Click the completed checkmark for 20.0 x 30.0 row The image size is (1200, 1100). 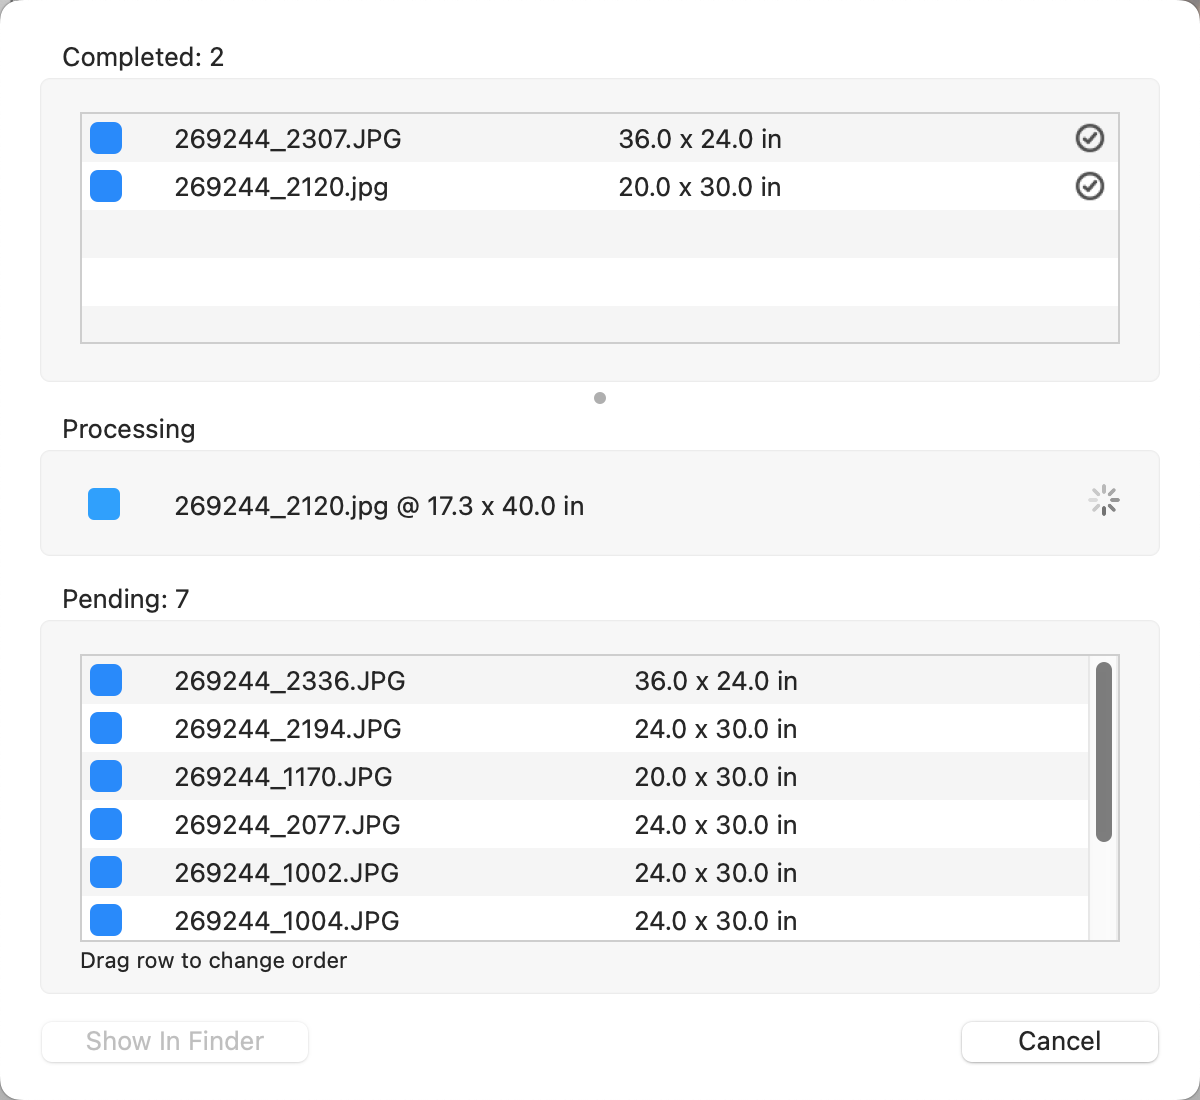click(x=1089, y=186)
